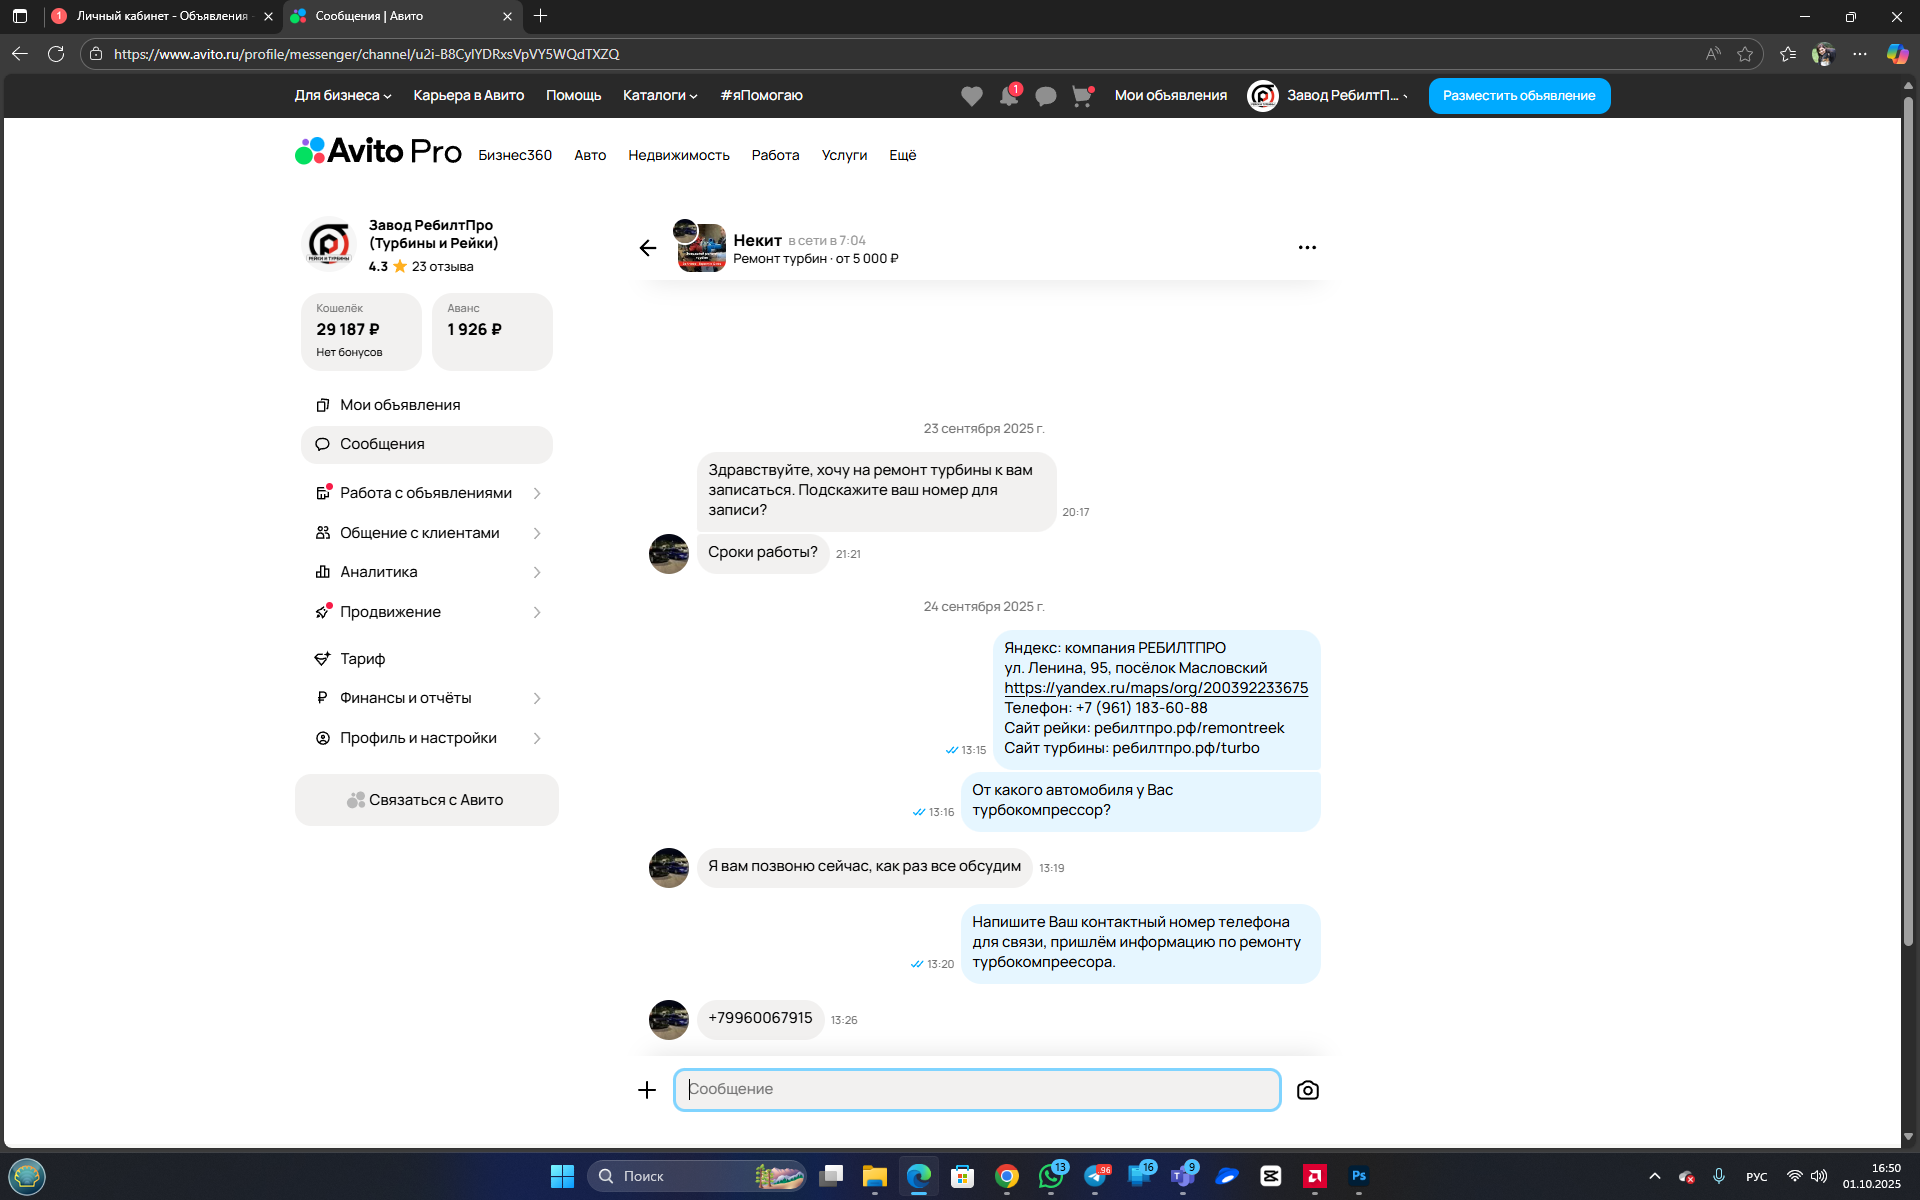Expand Профиль и настройки section
Screen dimensions: 1920x1200
pos(427,738)
